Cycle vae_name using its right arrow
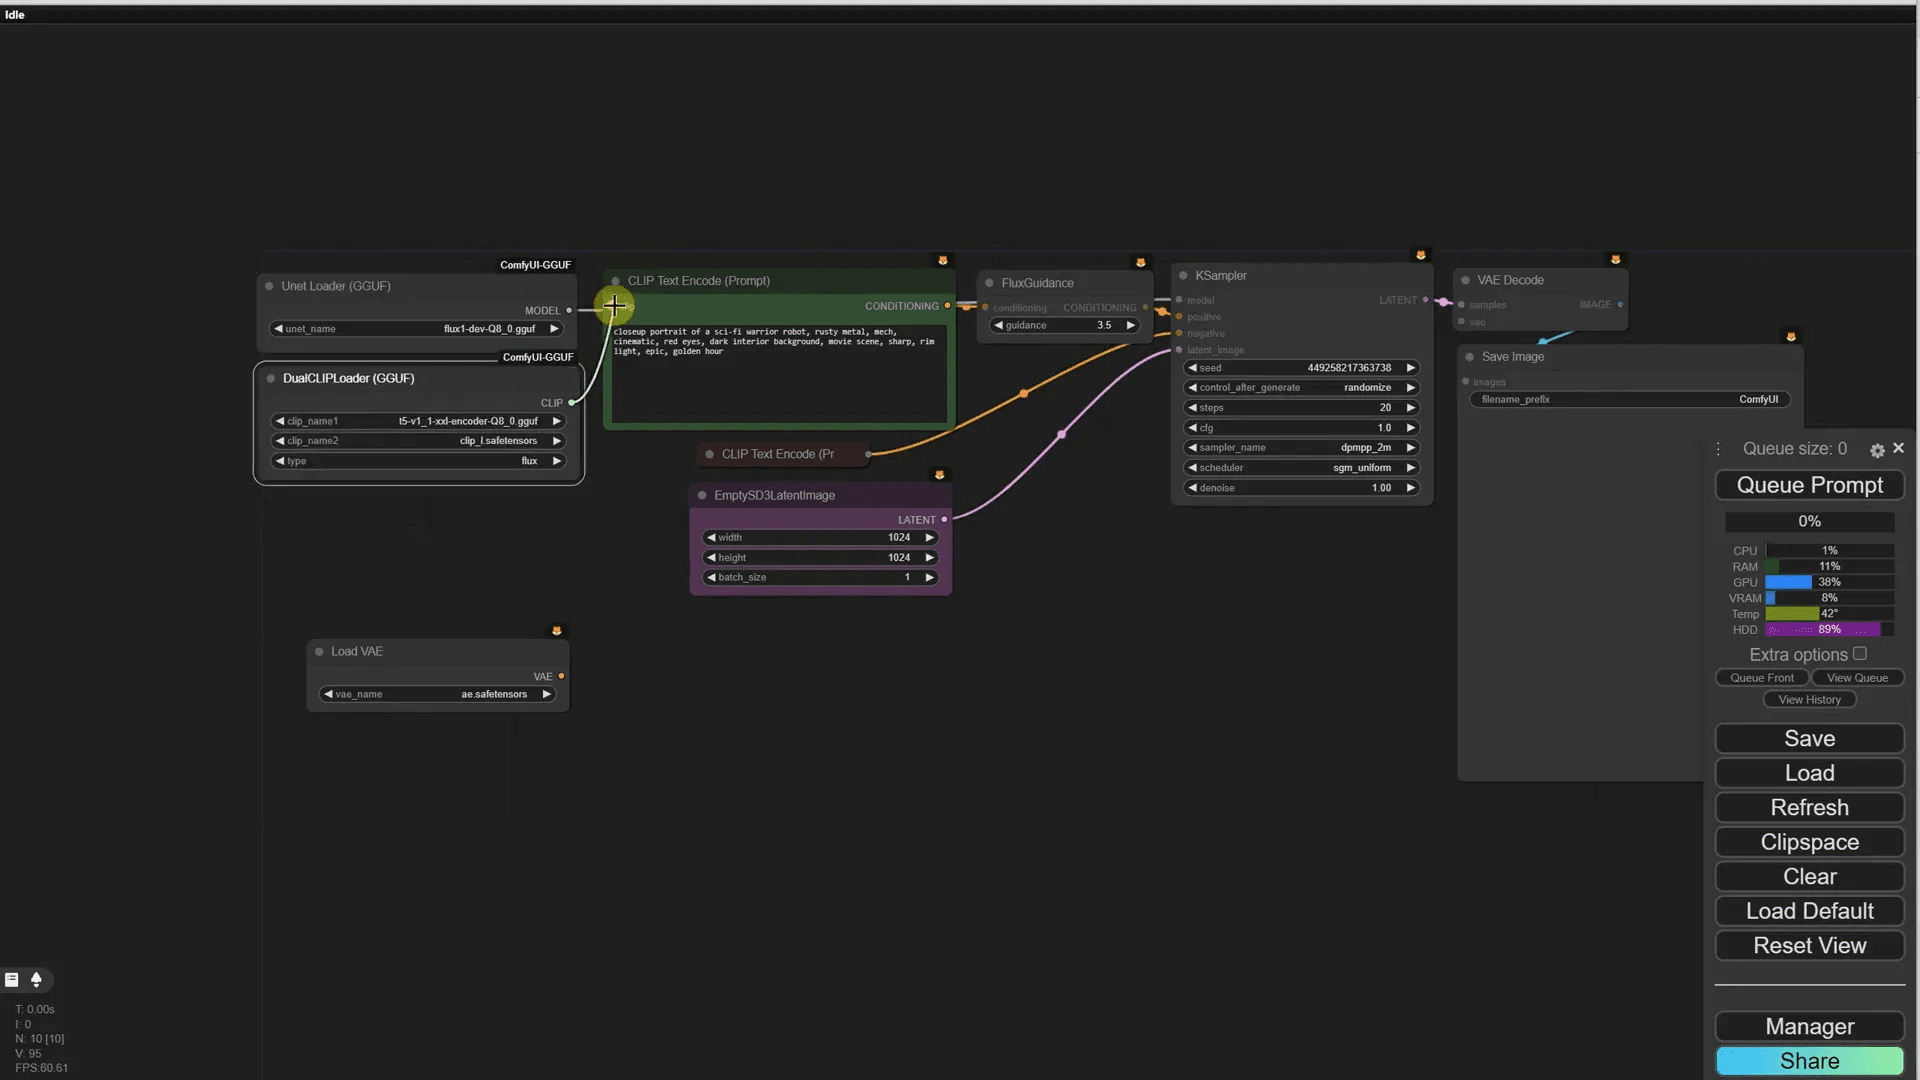Screen dimensions: 1920x1080 click(546, 694)
